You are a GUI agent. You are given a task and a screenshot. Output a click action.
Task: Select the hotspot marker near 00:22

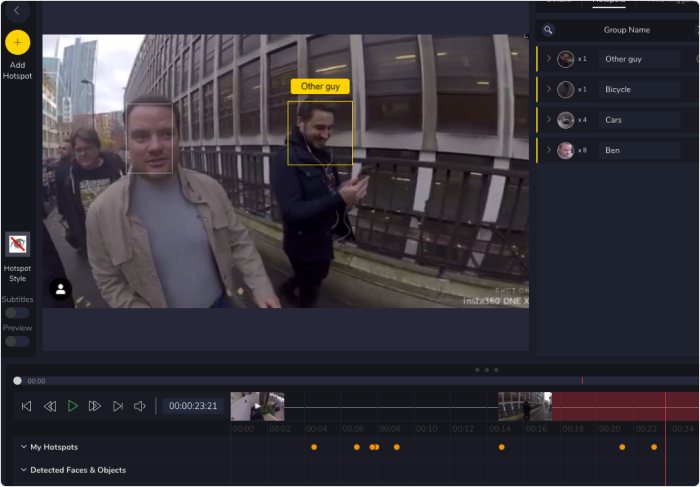click(x=654, y=447)
